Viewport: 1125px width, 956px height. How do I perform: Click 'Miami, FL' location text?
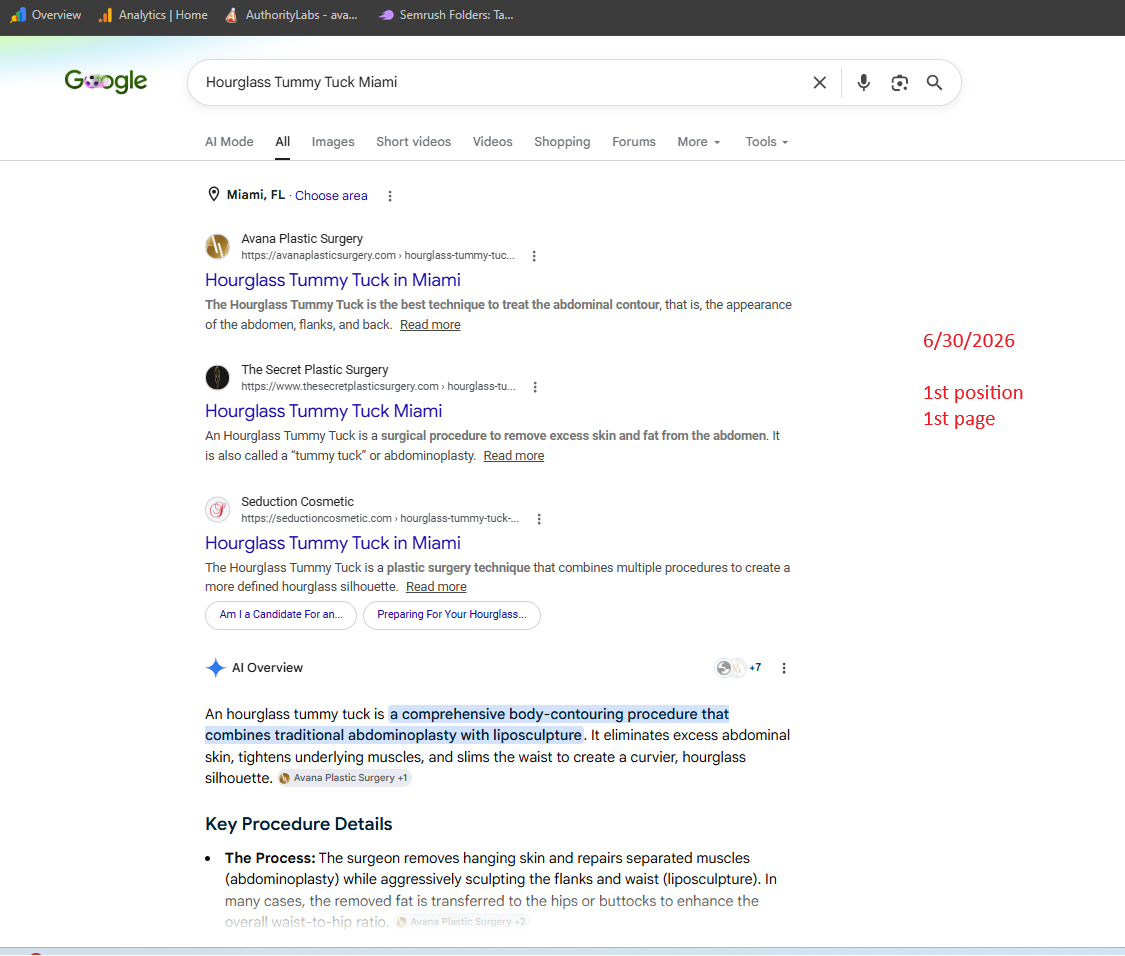coord(255,195)
